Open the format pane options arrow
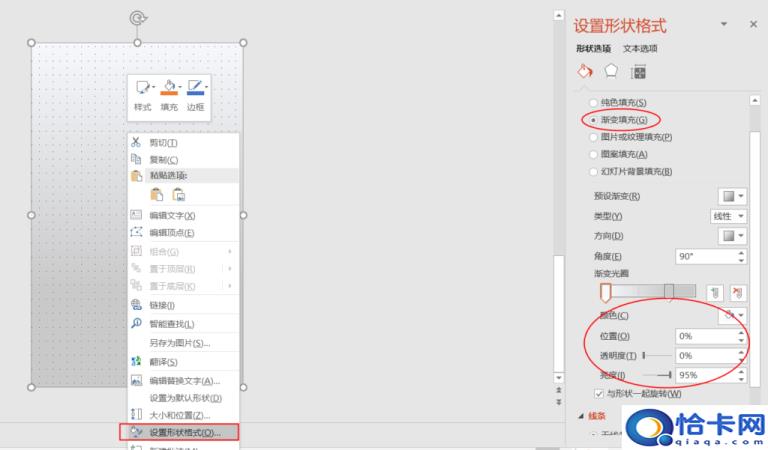The width and height of the screenshot is (768, 450). pos(723,24)
